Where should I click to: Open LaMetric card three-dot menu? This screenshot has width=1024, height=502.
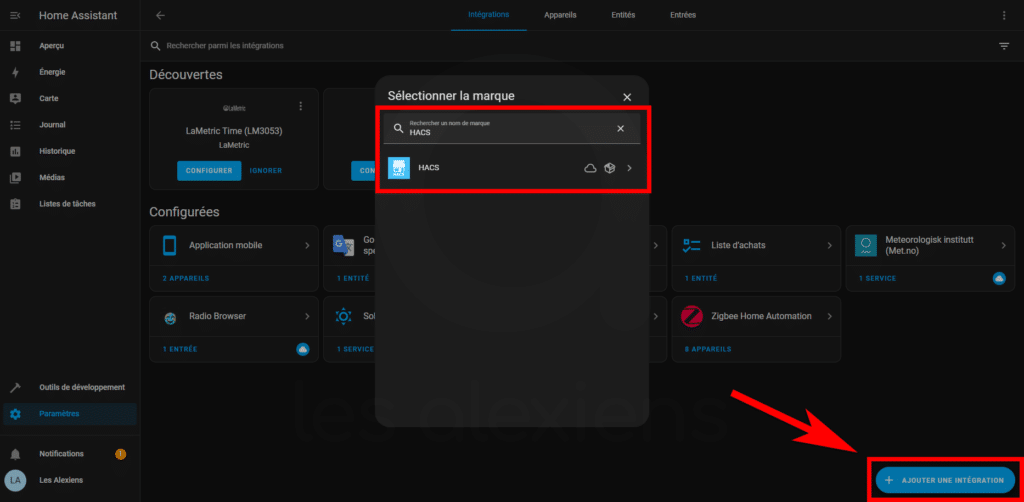tap(300, 106)
